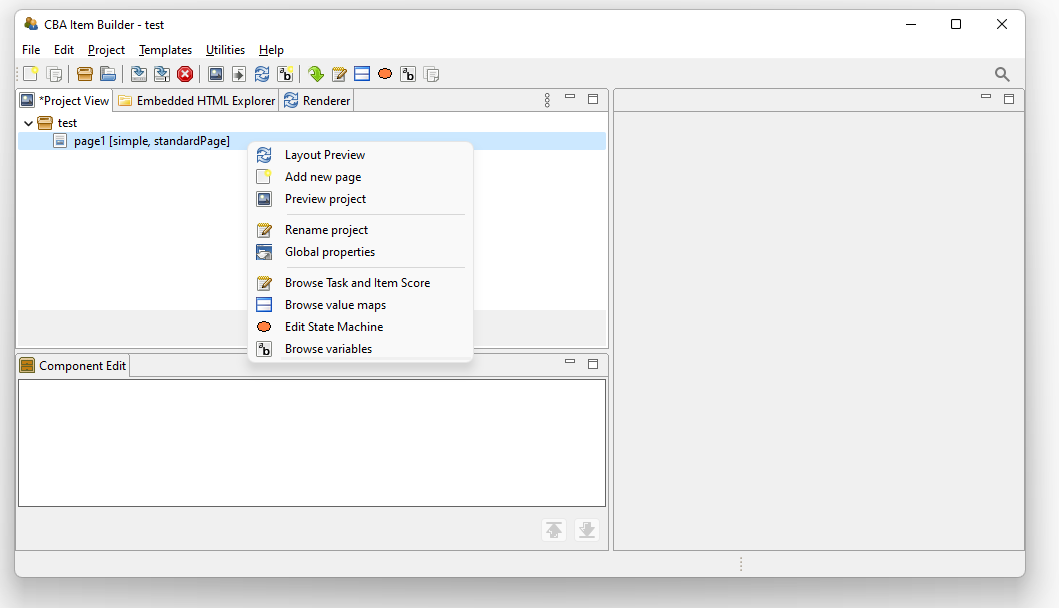Minimize the Project View panel
This screenshot has width=1059, height=608.
click(x=570, y=98)
